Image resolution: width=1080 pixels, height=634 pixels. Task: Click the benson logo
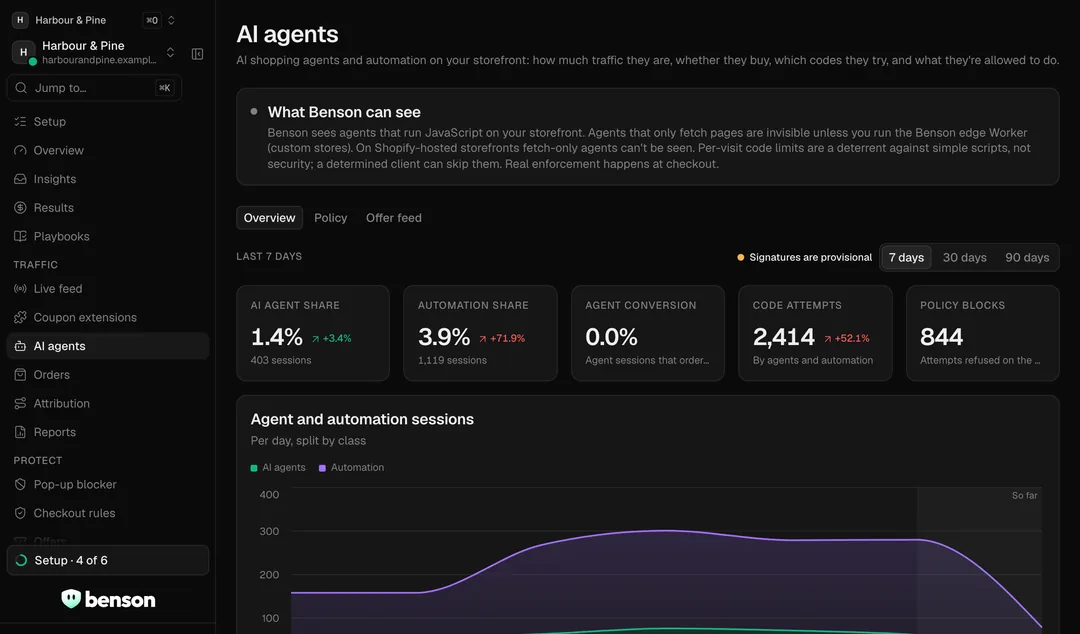pos(108,599)
